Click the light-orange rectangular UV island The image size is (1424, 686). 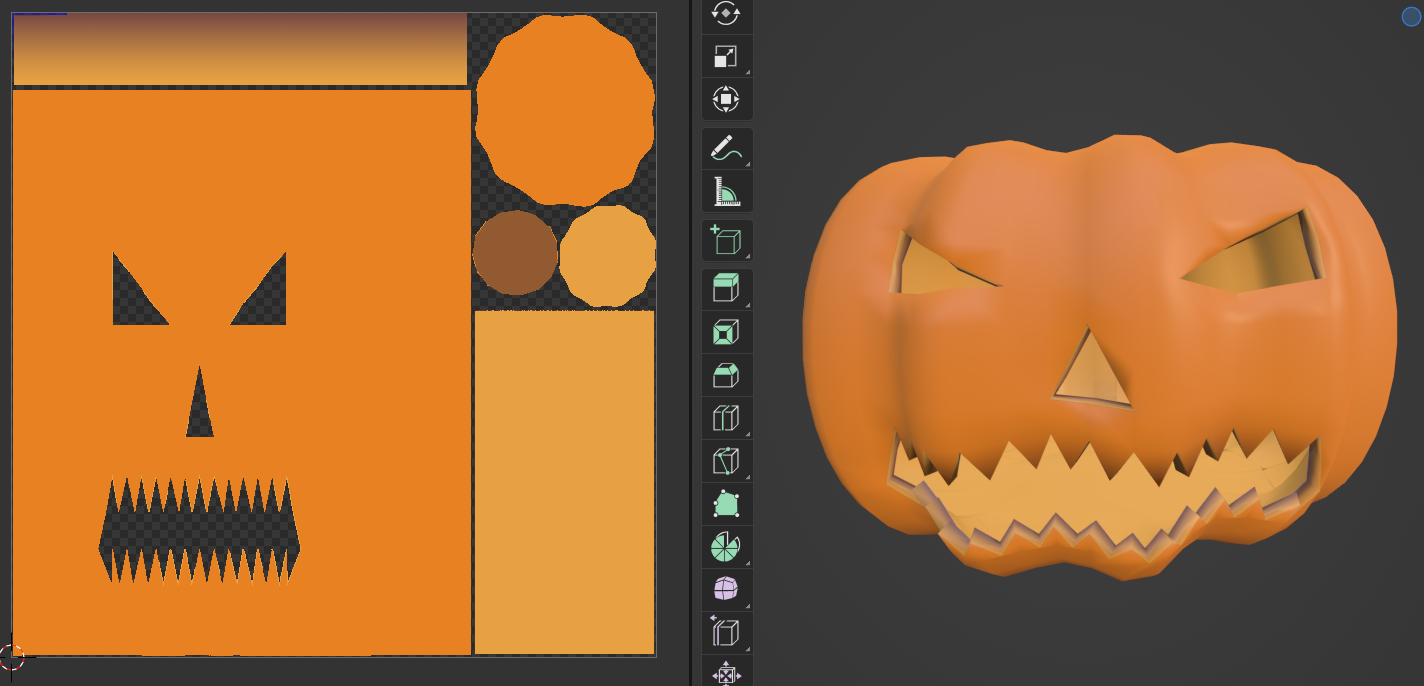(564, 482)
